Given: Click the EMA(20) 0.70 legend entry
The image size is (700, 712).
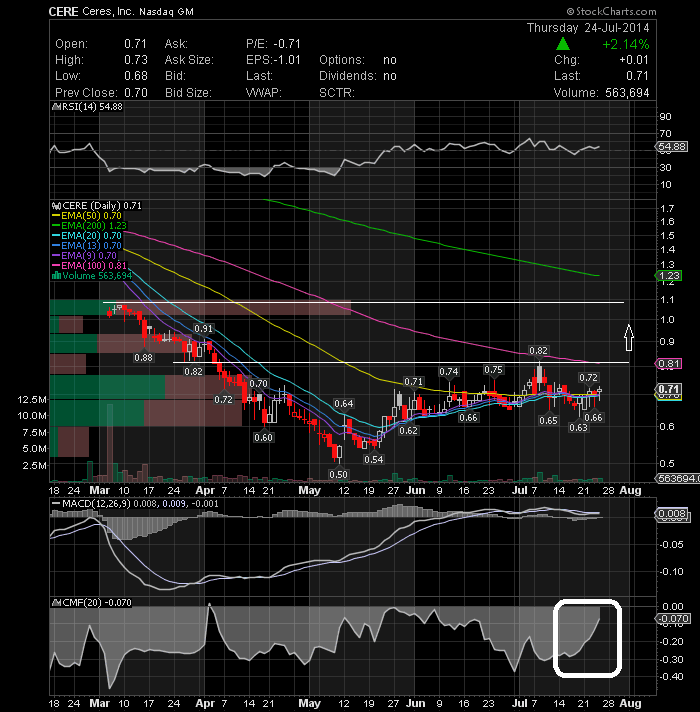Looking at the screenshot, I should [x=87, y=236].
